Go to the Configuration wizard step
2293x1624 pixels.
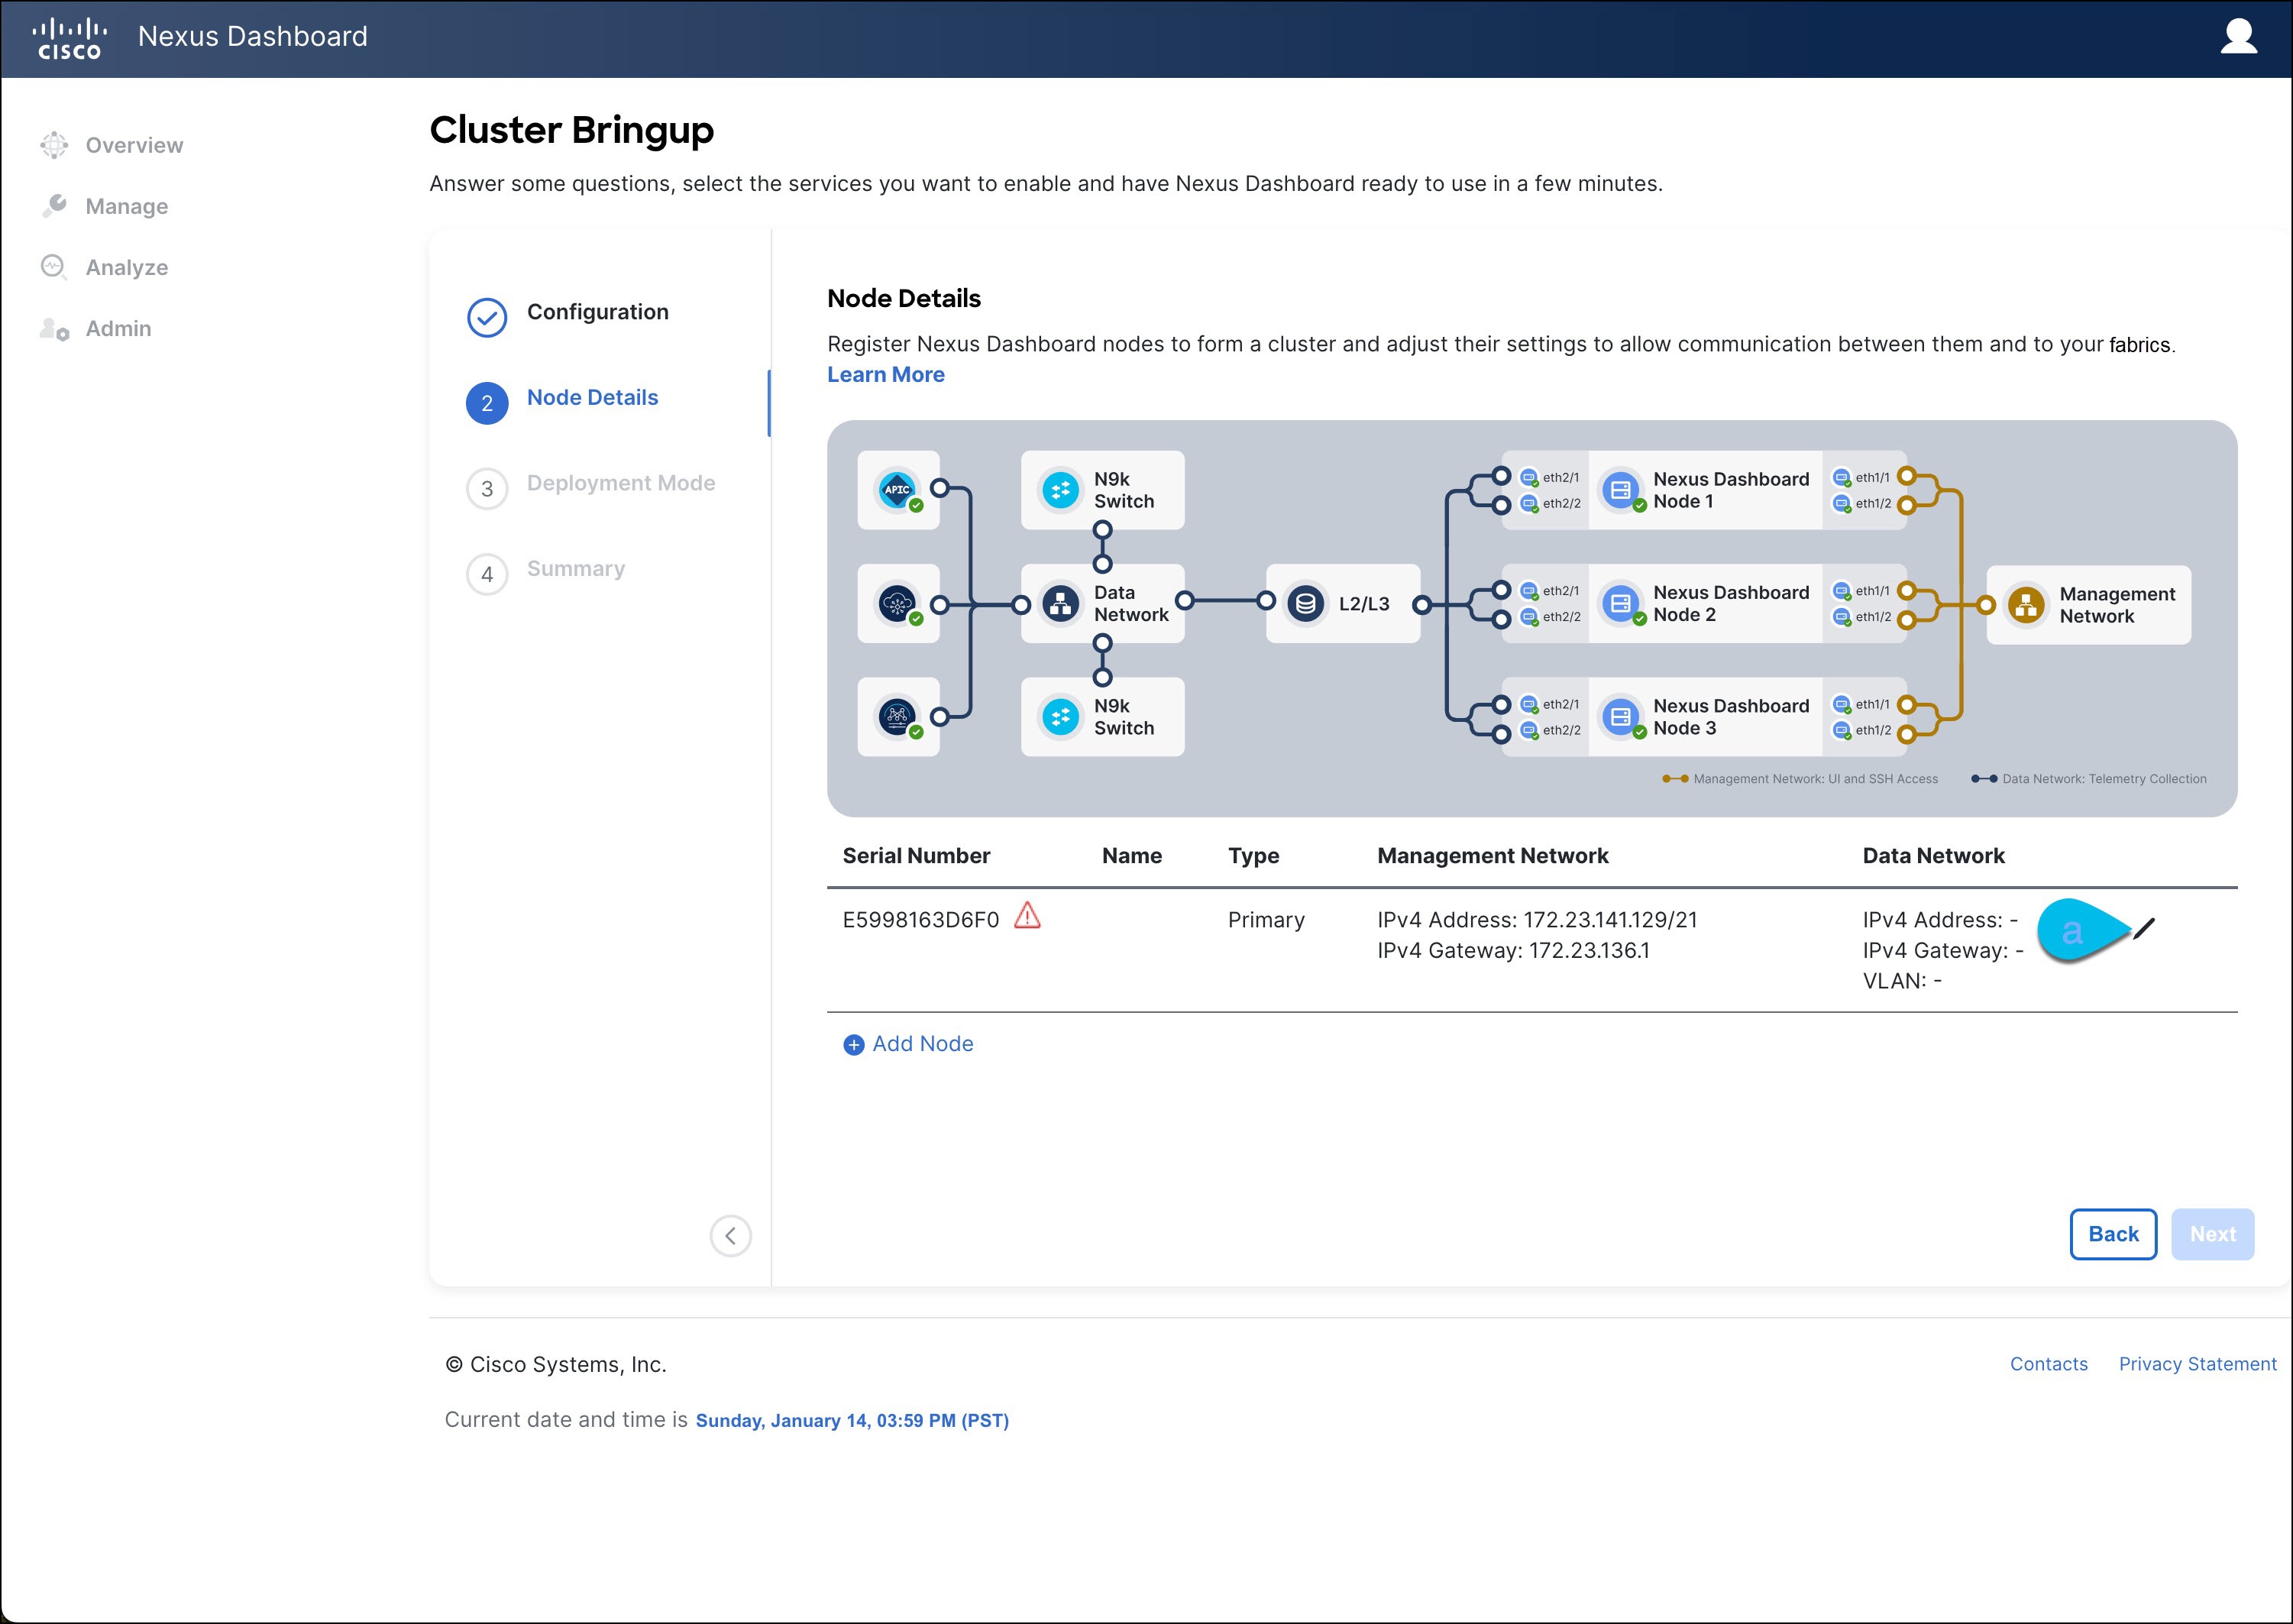click(598, 312)
